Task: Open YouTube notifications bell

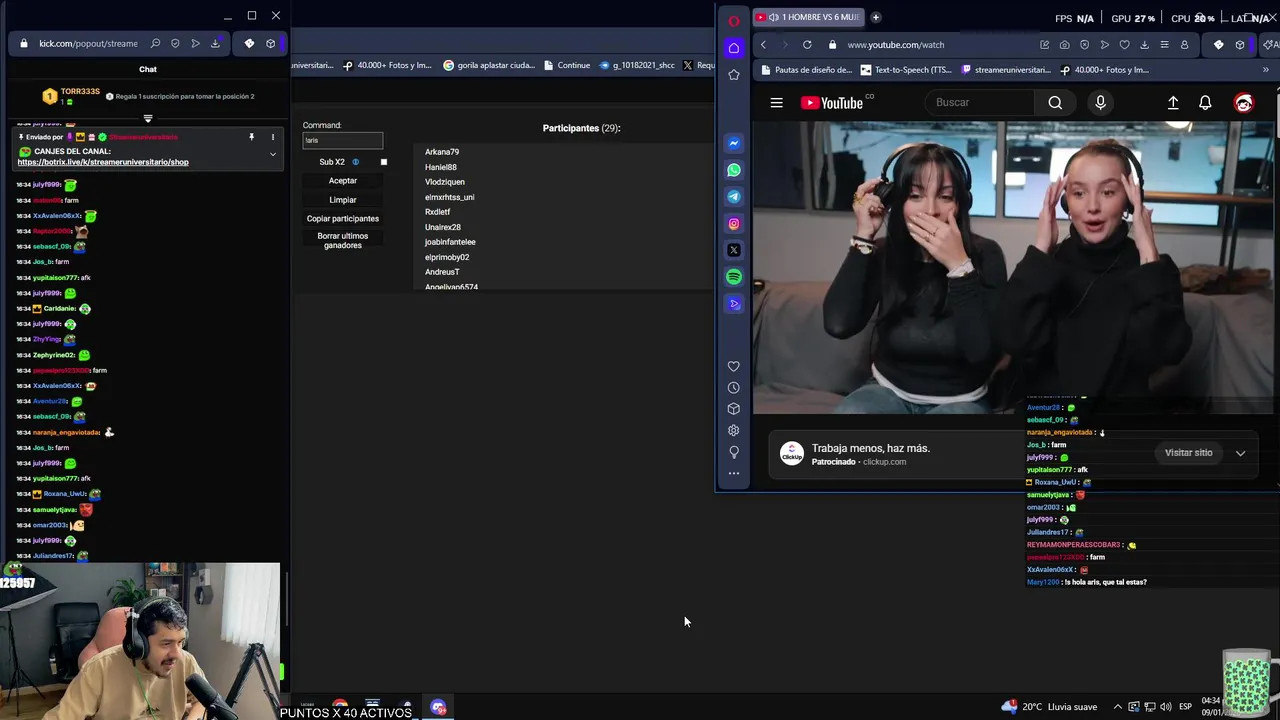Action: (x=1205, y=102)
